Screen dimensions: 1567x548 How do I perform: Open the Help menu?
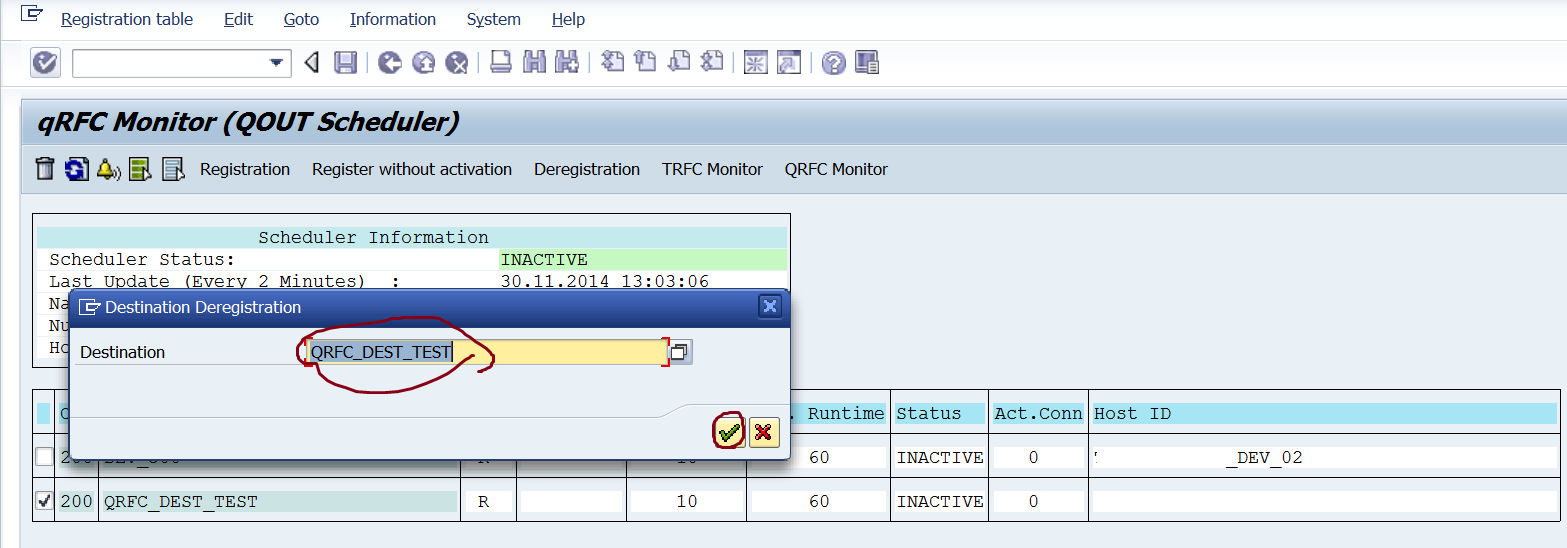(568, 19)
